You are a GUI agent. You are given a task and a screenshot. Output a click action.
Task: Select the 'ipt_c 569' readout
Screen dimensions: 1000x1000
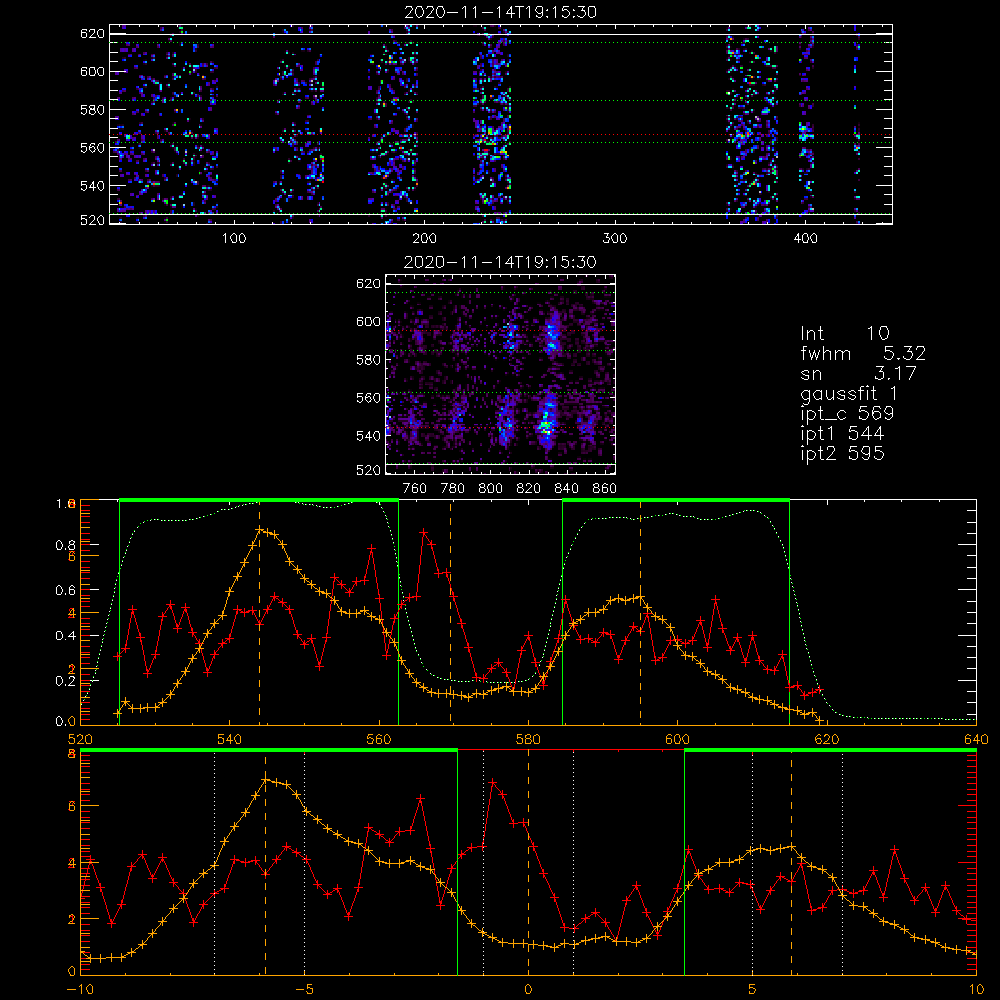click(847, 413)
